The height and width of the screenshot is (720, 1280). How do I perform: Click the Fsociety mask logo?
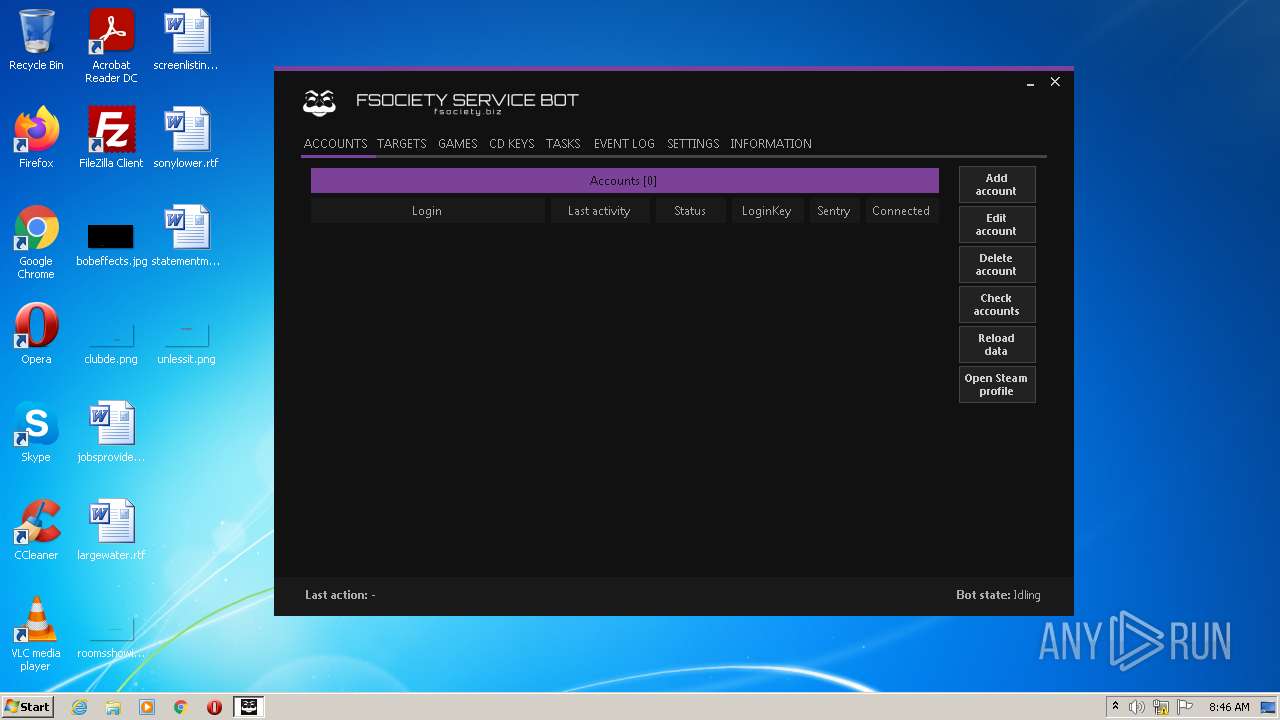coord(319,102)
